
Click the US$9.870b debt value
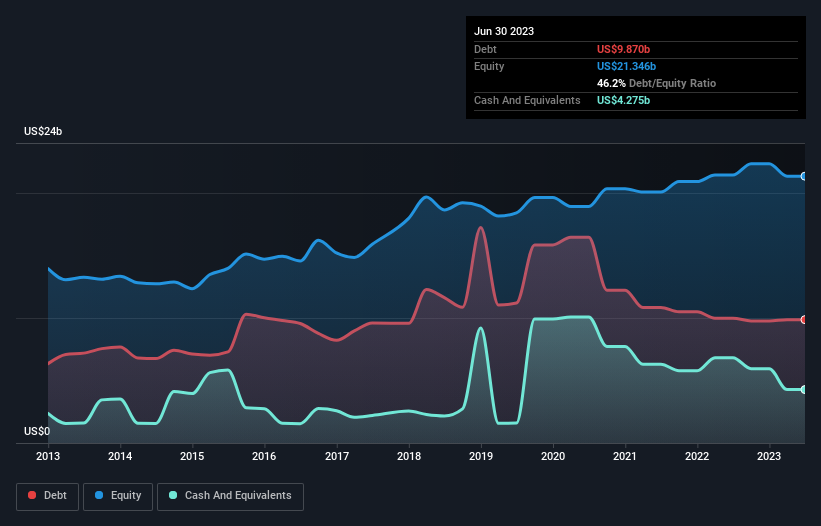[623, 49]
